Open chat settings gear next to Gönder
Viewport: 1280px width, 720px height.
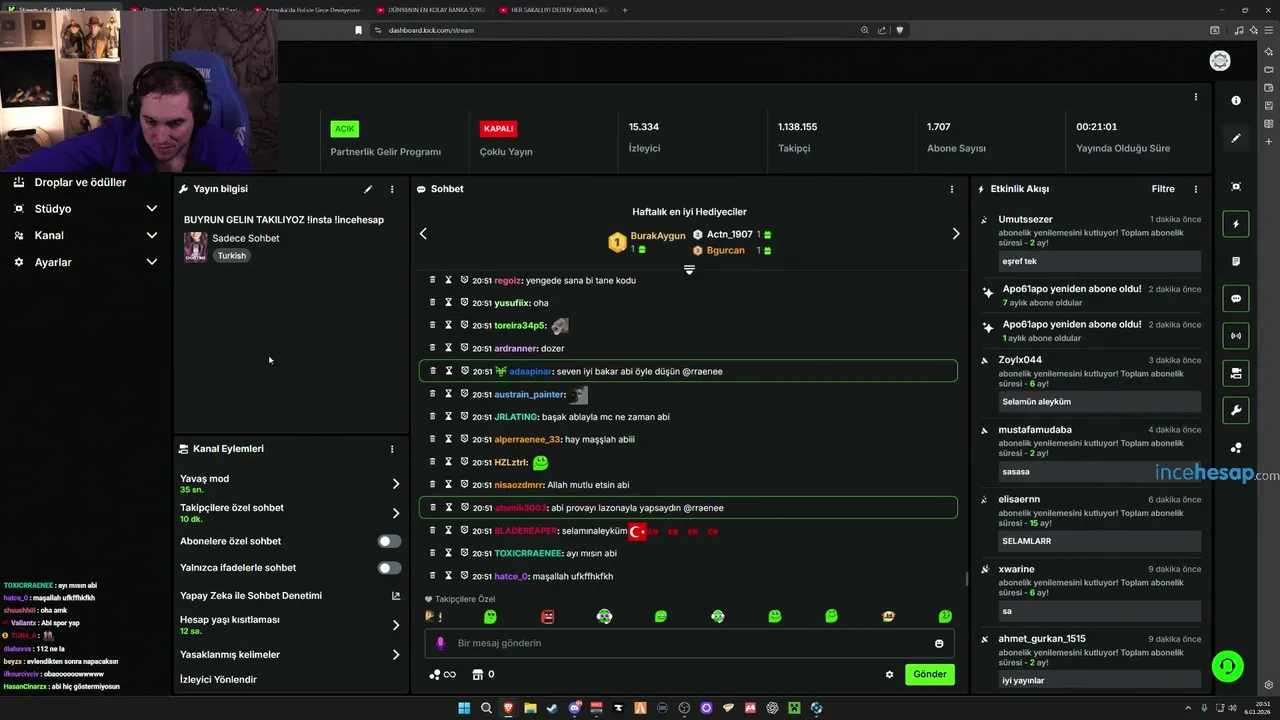pyautogui.click(x=889, y=674)
